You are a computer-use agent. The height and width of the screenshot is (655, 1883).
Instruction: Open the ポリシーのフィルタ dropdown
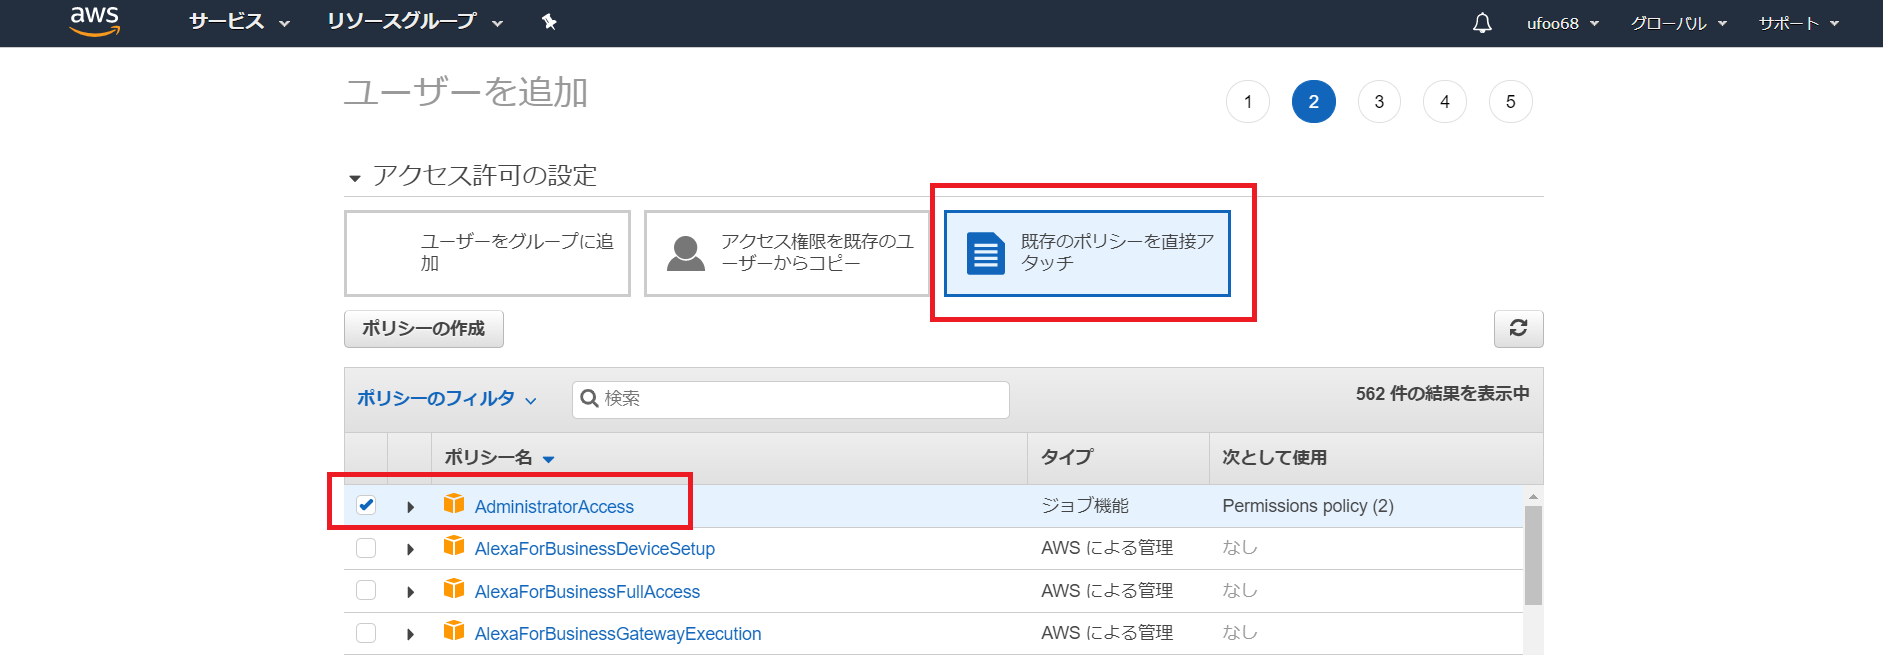click(447, 398)
